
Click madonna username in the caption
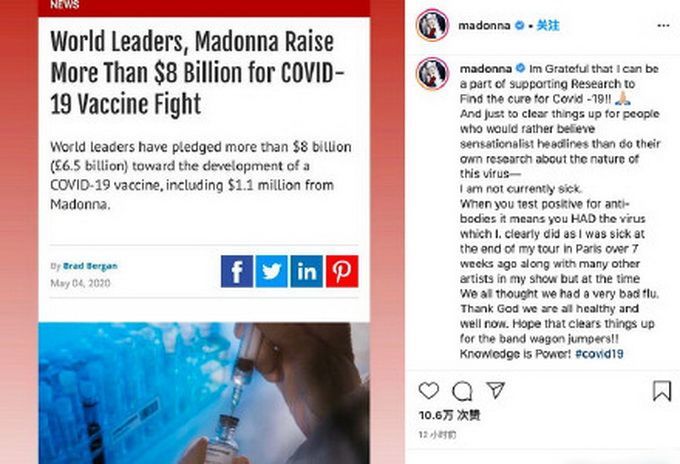tap(486, 69)
